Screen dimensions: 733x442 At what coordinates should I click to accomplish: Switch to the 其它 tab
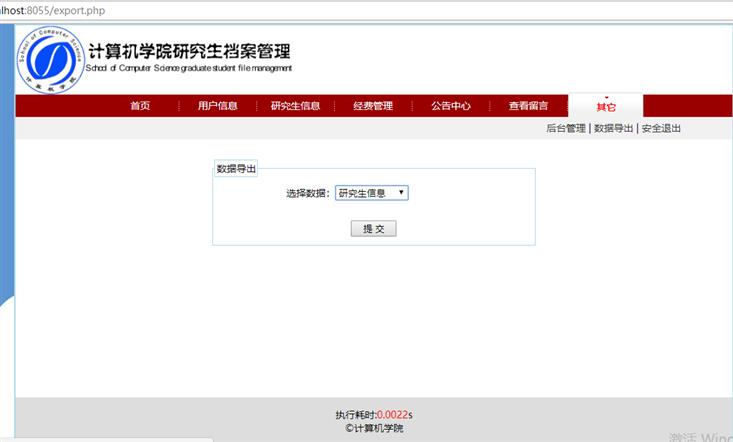[606, 106]
